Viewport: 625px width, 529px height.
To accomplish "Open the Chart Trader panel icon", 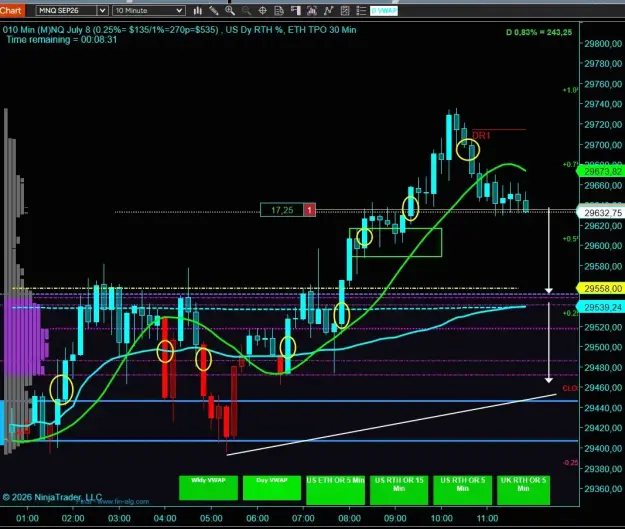I will click(295, 11).
